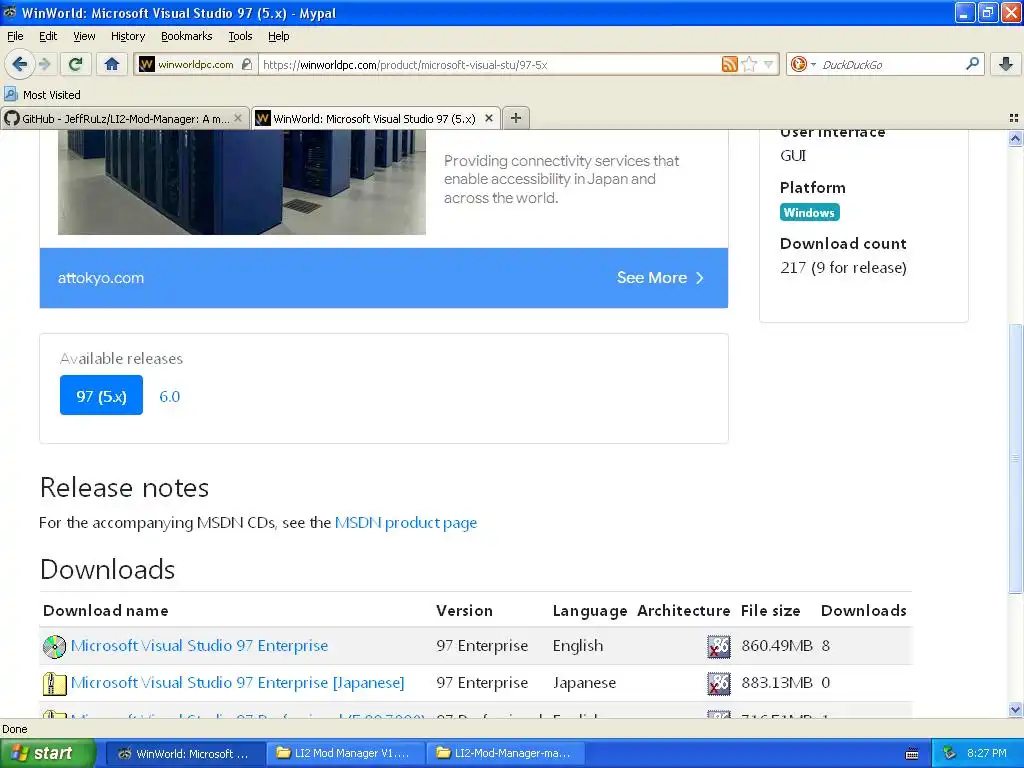Open the Downloads arrow toolbar icon

(1006, 64)
